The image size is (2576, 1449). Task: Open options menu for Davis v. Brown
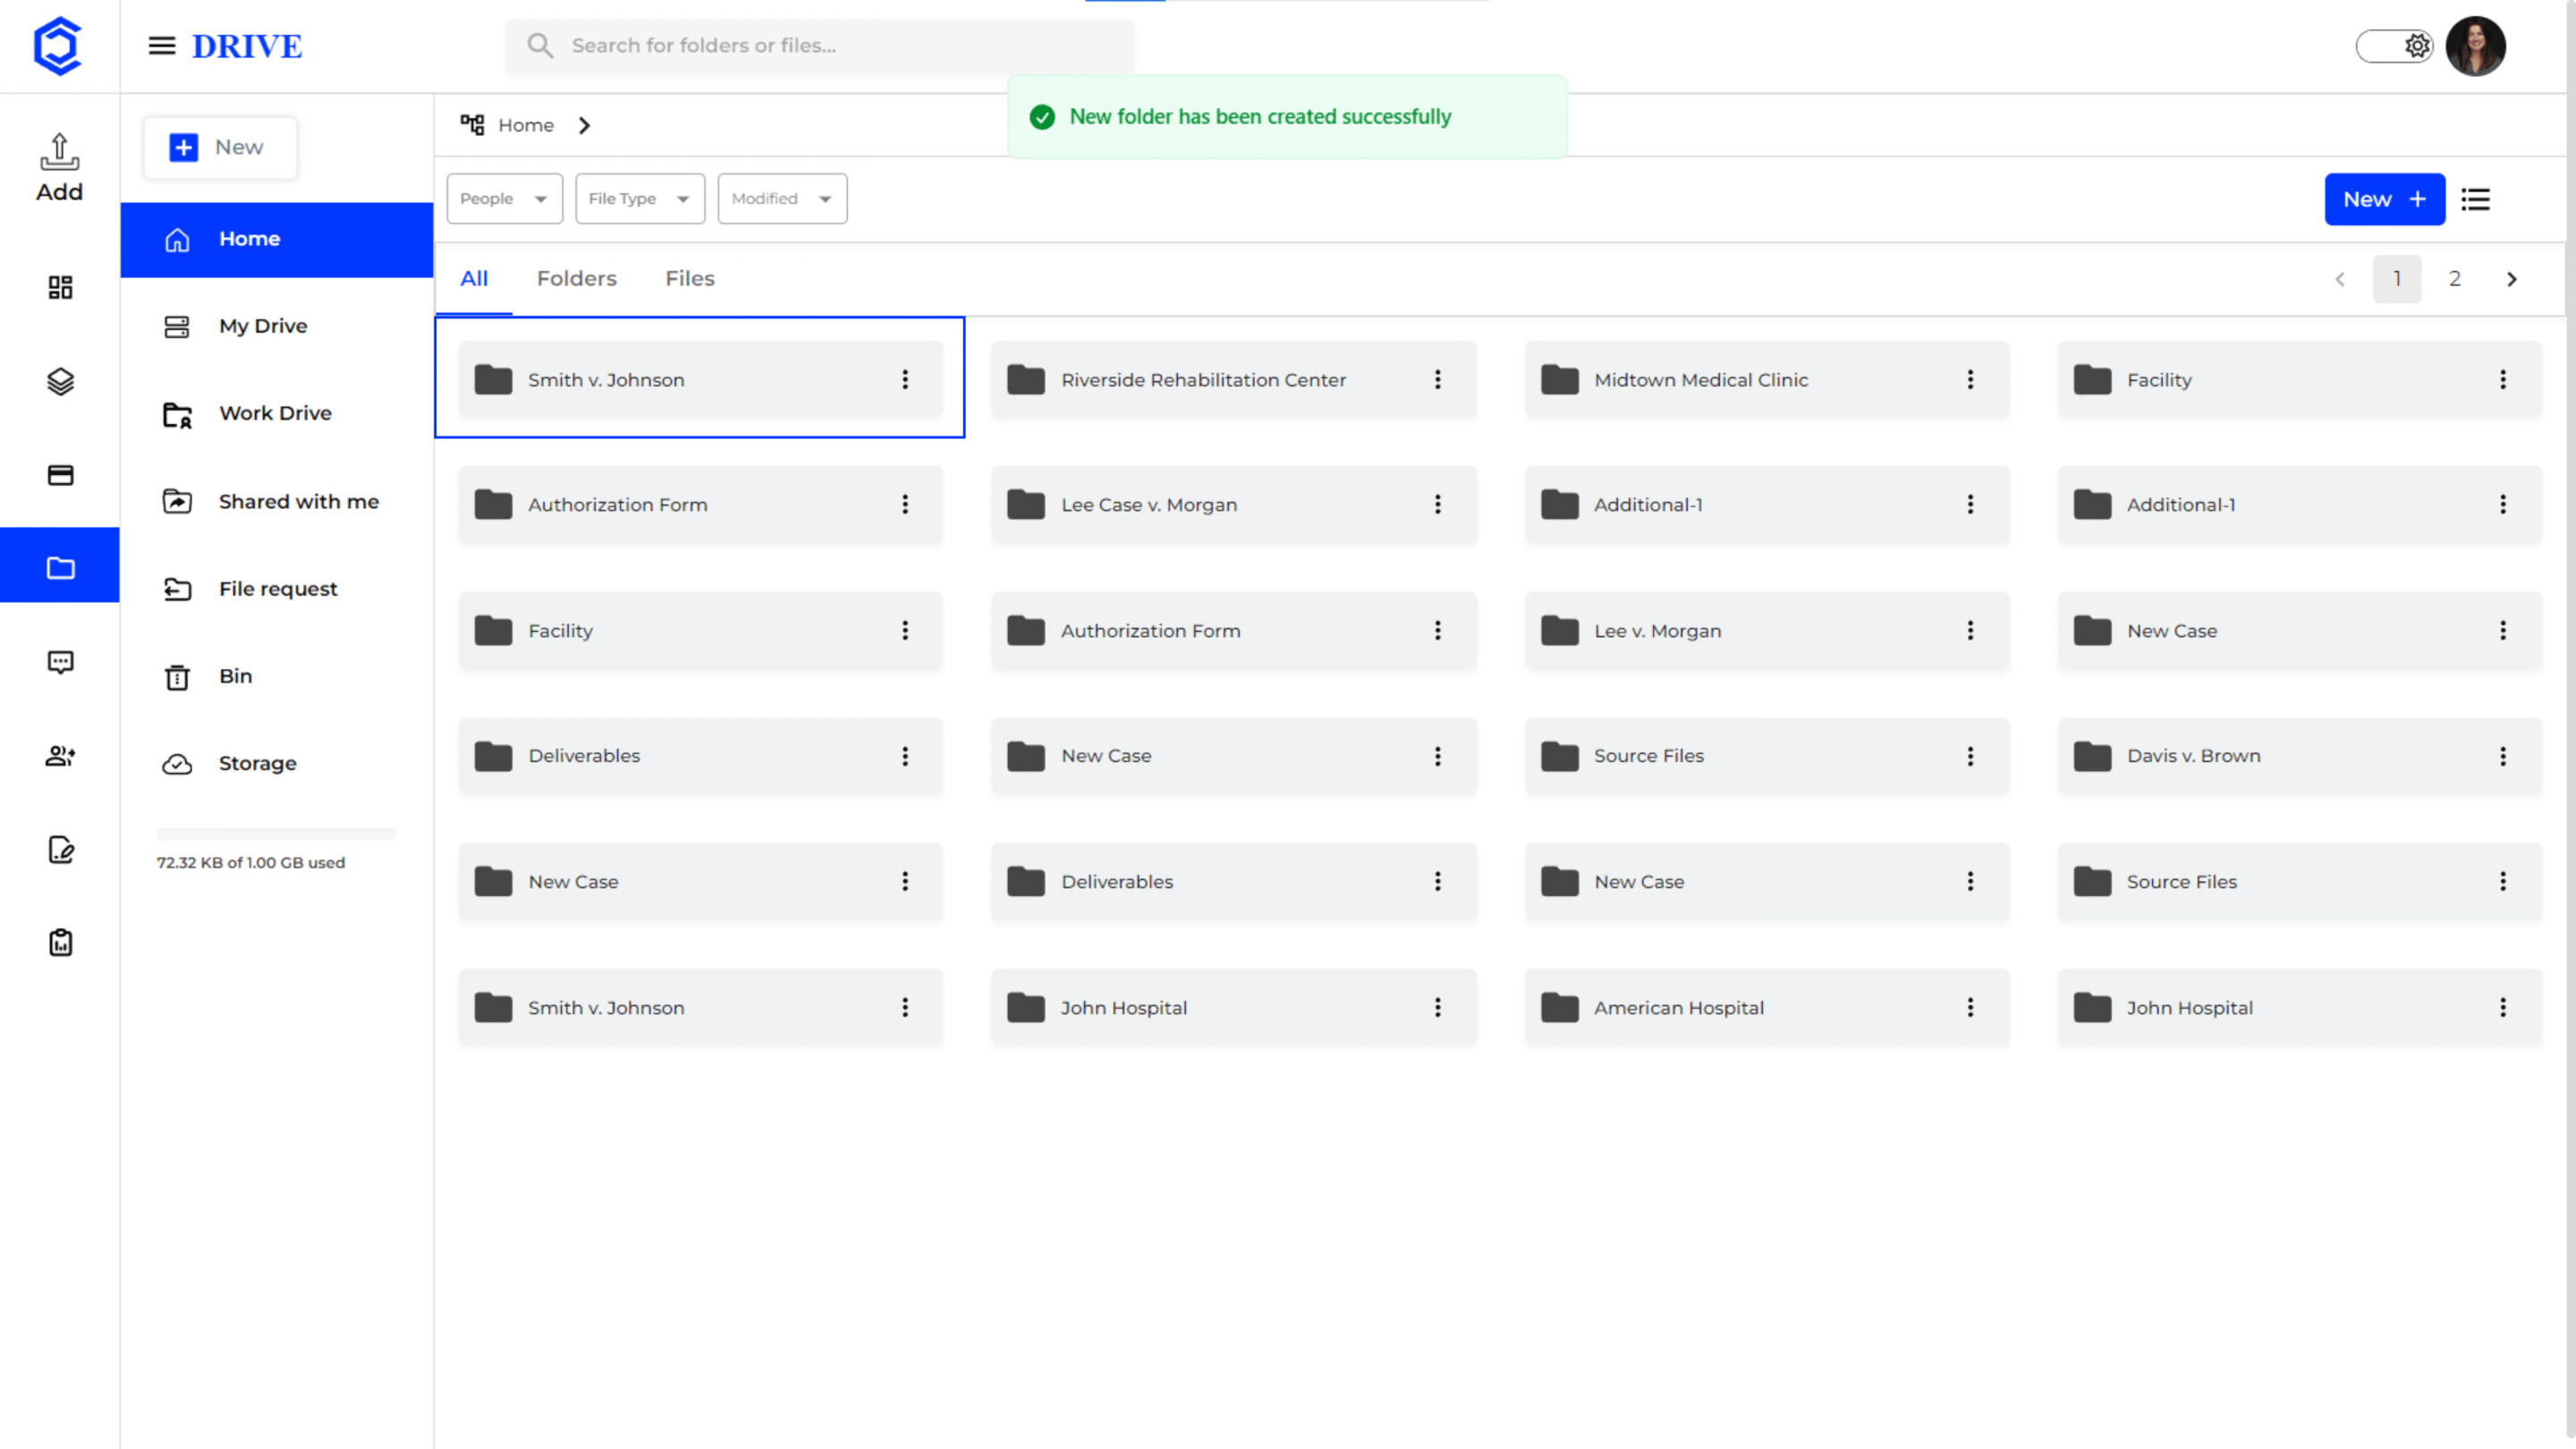[x=2503, y=756]
